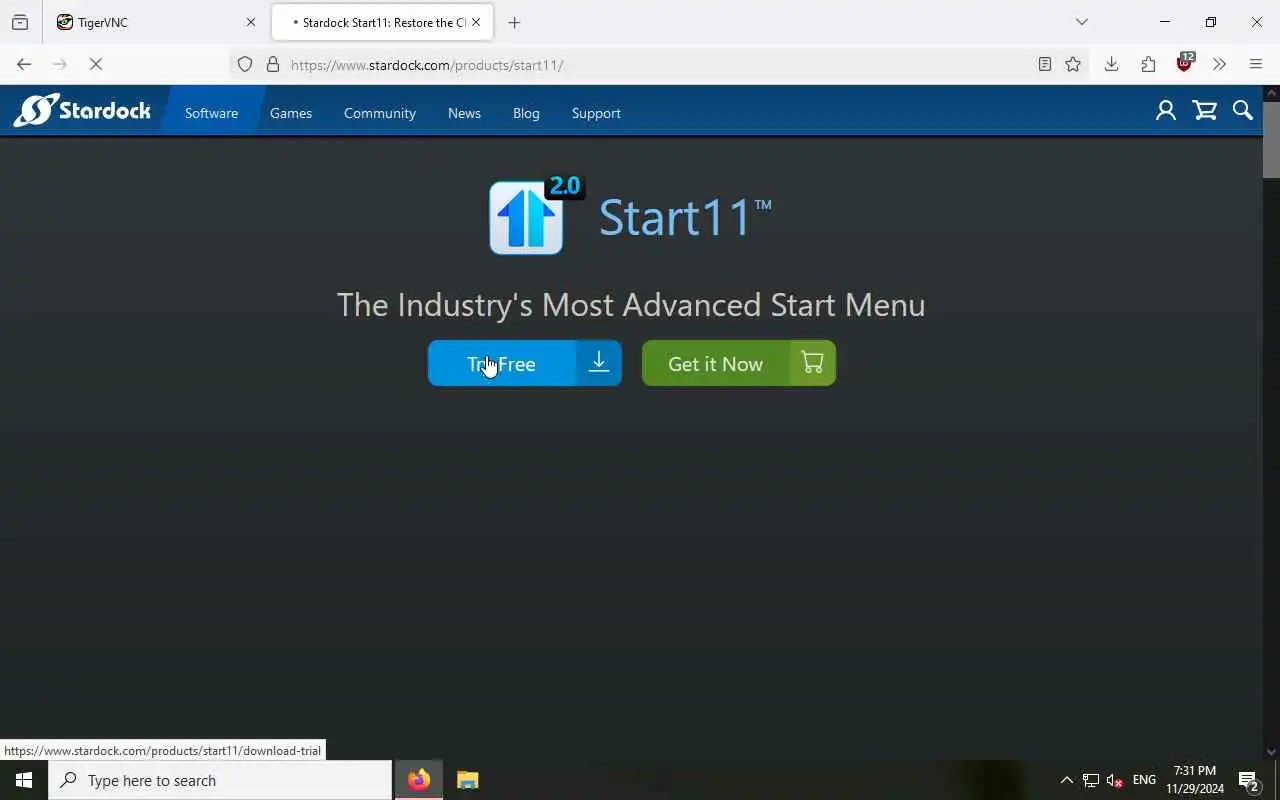Open the Software menu
This screenshot has width=1280, height=800.
point(211,113)
